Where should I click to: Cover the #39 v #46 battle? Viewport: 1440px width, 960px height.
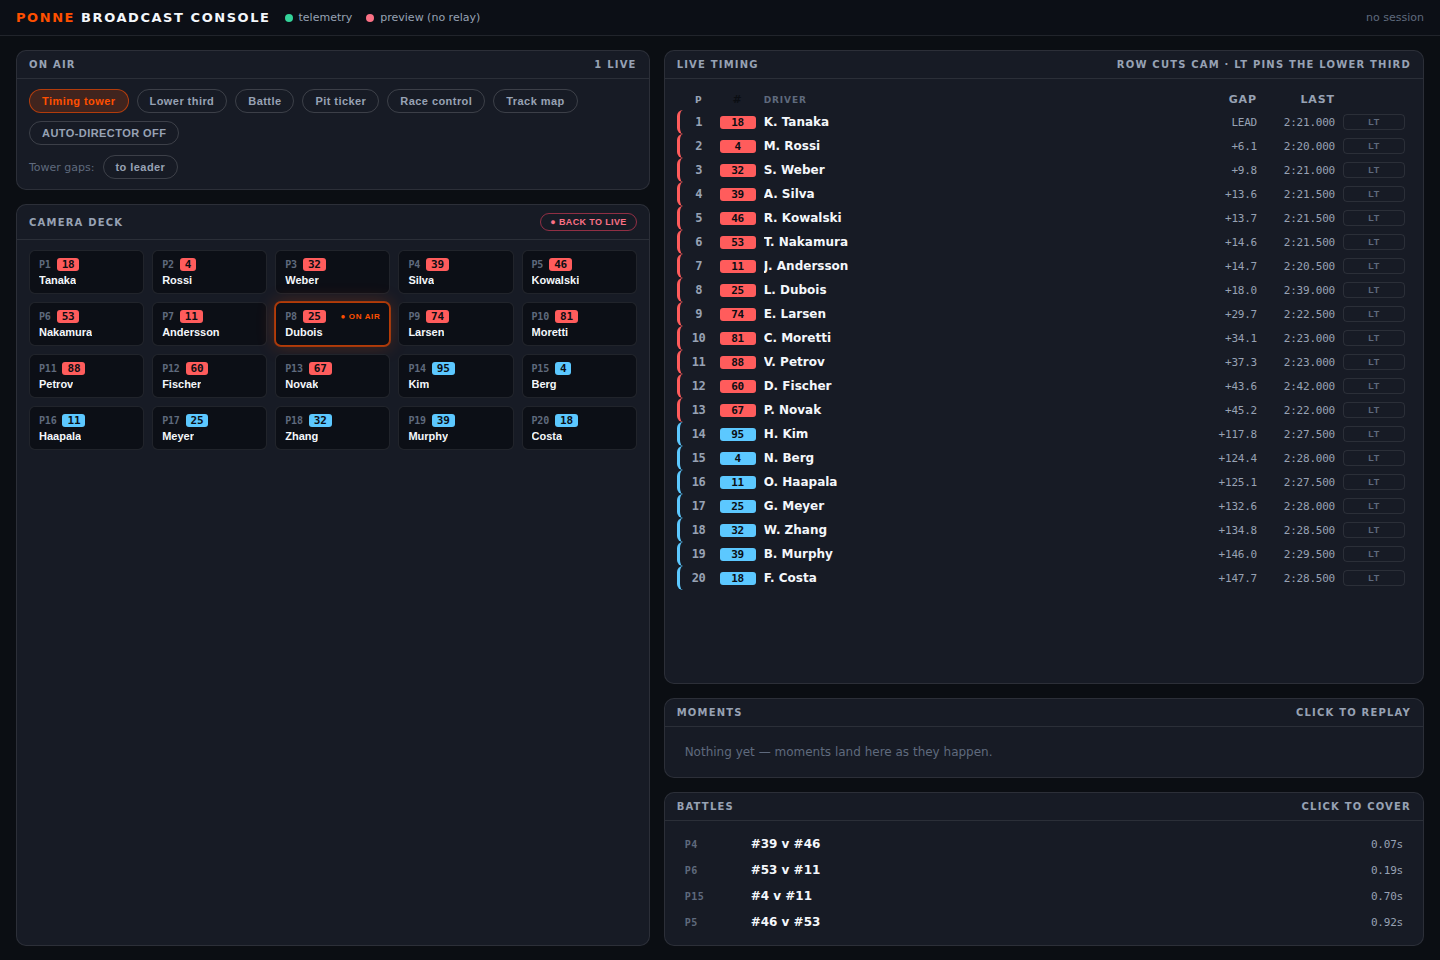(x=1044, y=844)
